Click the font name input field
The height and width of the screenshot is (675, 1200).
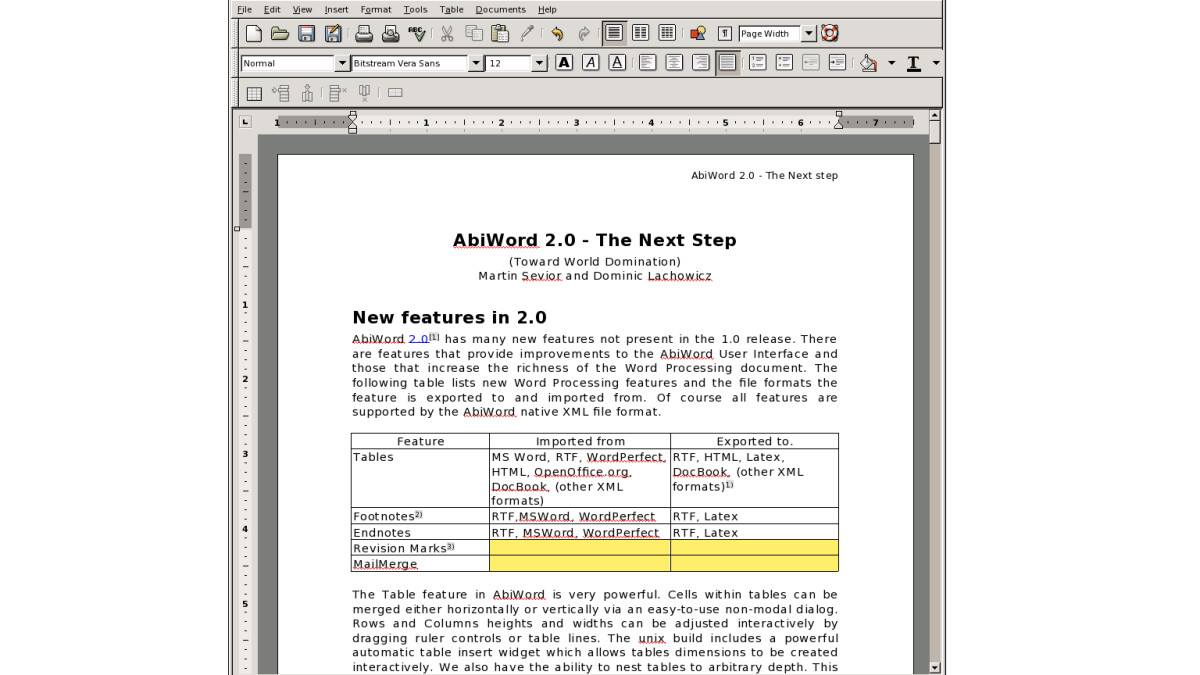409,63
